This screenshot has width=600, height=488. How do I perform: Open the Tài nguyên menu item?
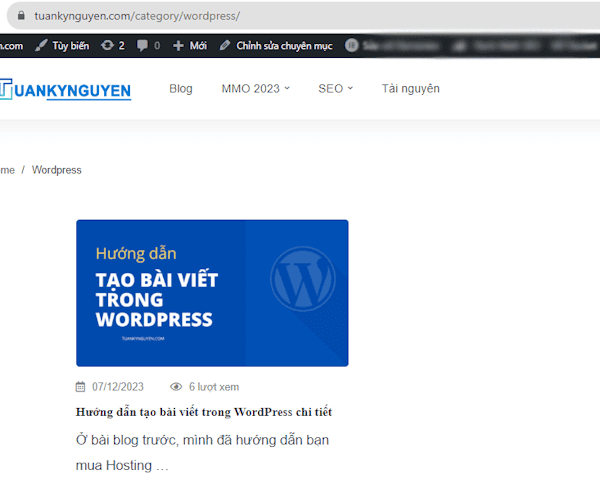(x=411, y=89)
